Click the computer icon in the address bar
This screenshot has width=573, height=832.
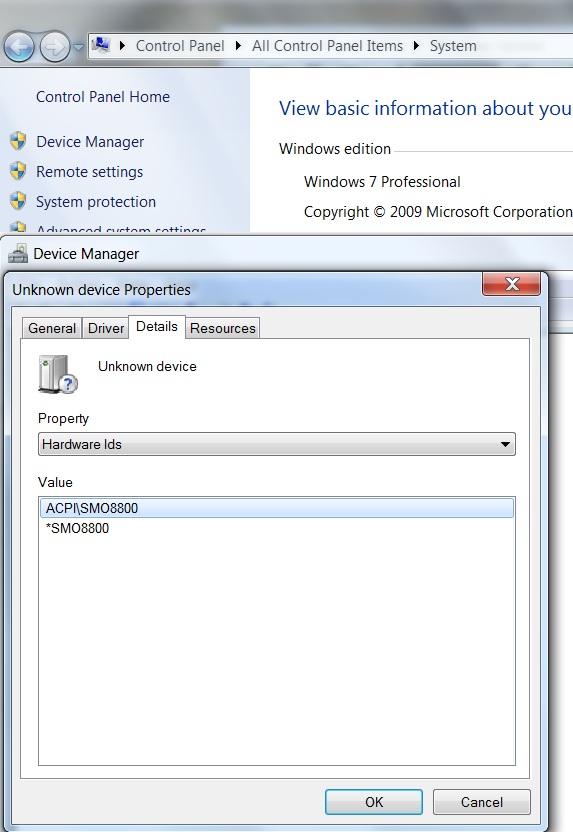(101, 46)
